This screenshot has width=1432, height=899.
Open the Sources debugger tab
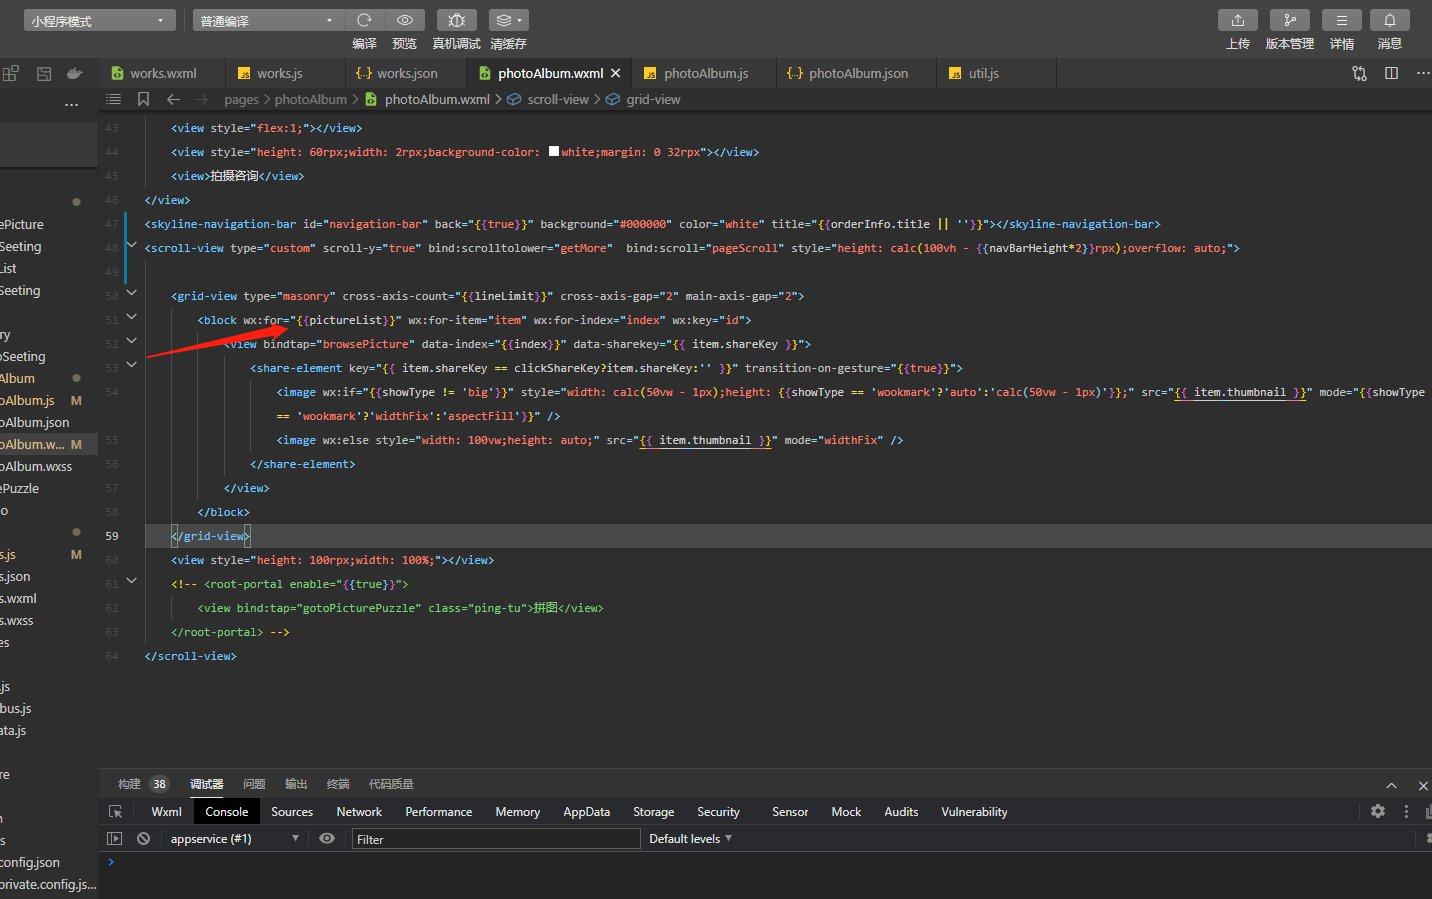(x=292, y=812)
